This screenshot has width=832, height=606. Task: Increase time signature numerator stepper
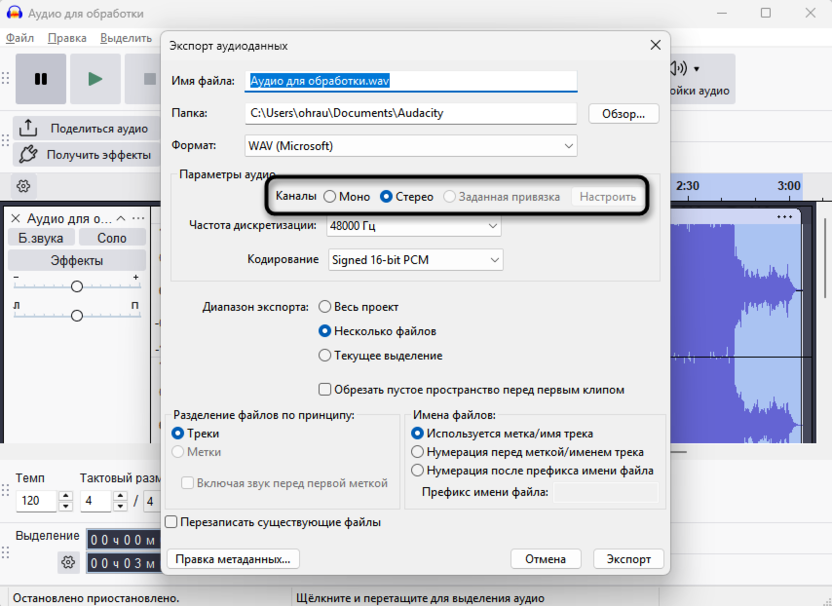(x=120, y=496)
